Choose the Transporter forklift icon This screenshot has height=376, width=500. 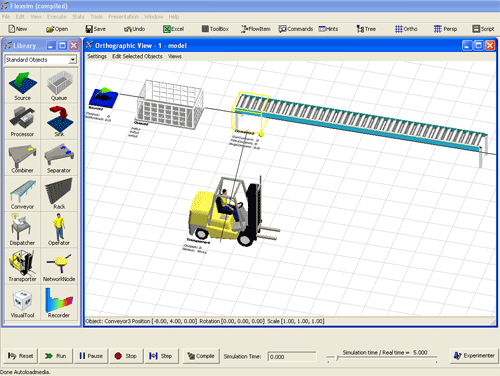click(x=22, y=266)
